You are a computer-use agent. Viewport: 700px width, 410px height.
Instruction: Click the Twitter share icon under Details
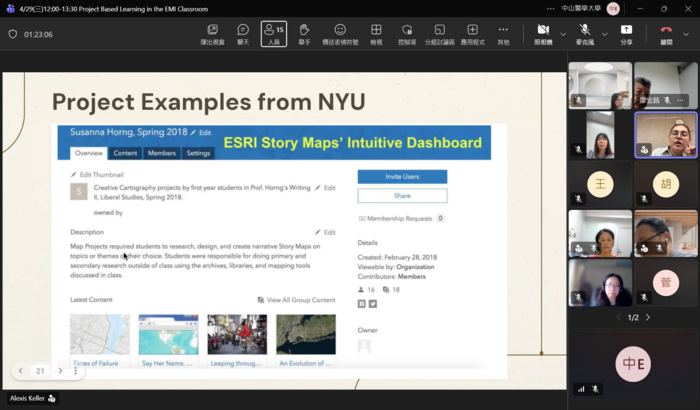pyautogui.click(x=373, y=304)
